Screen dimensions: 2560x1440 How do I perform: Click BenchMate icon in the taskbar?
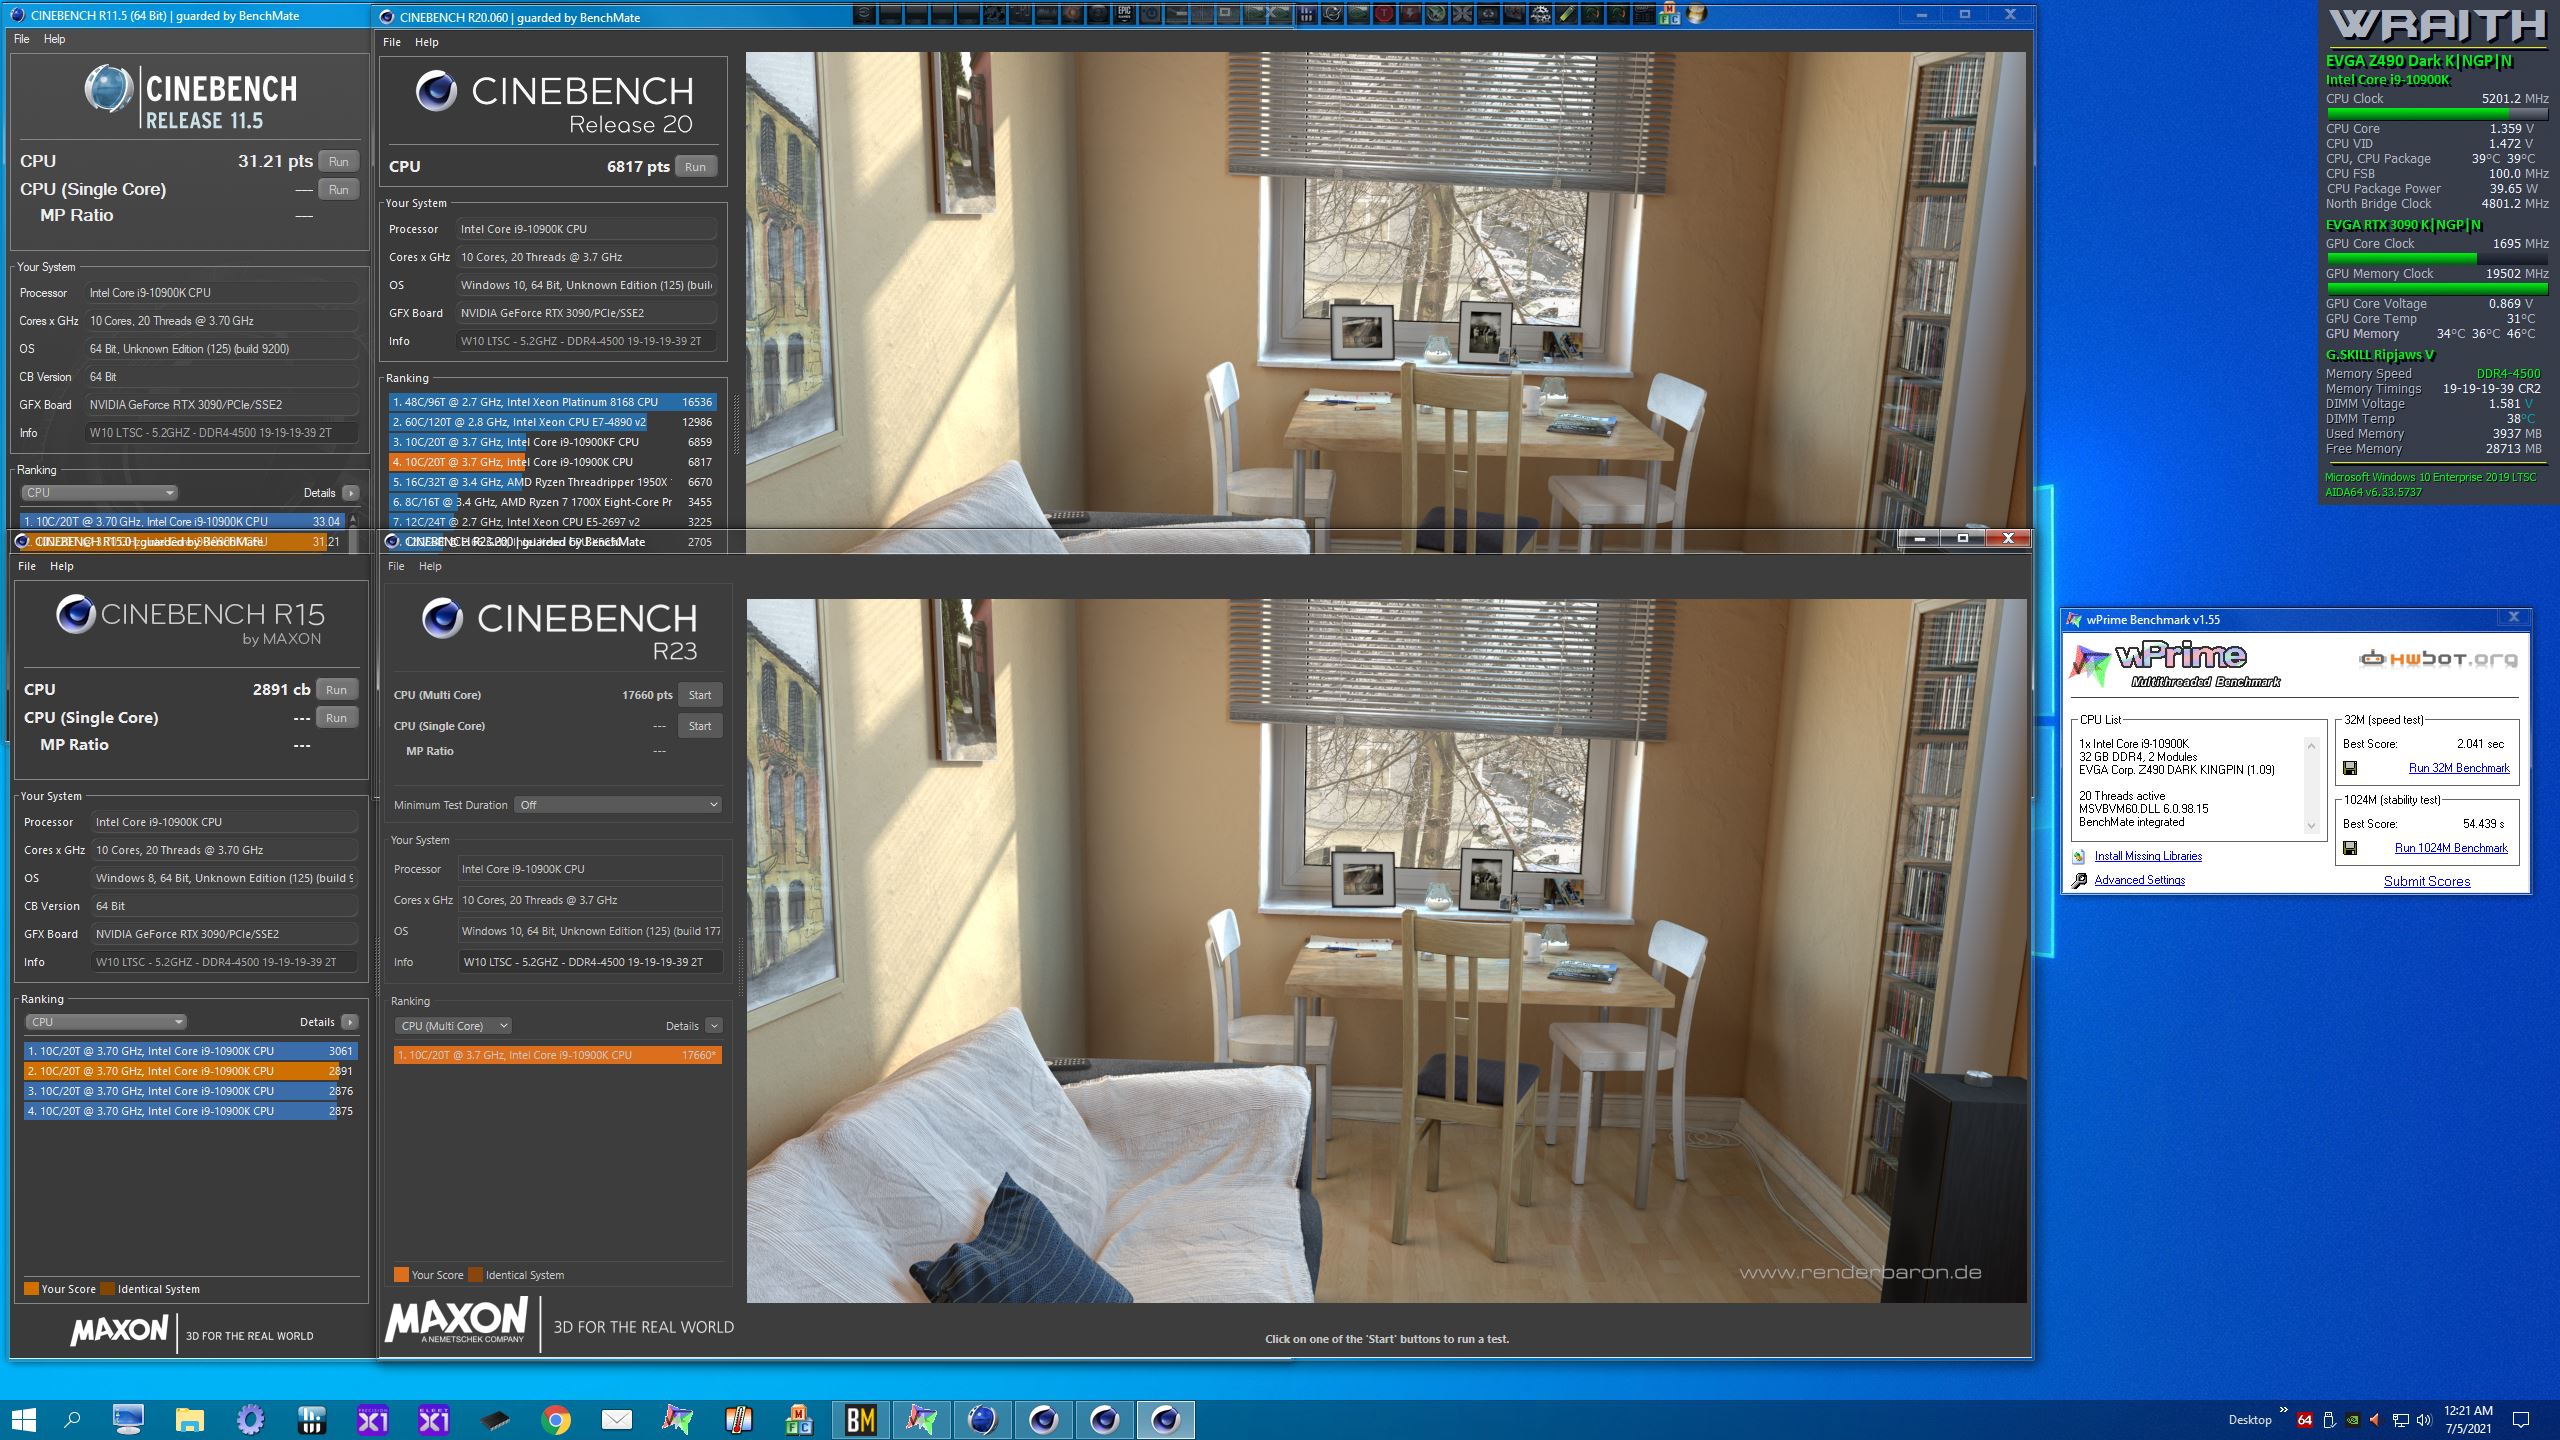point(860,1419)
